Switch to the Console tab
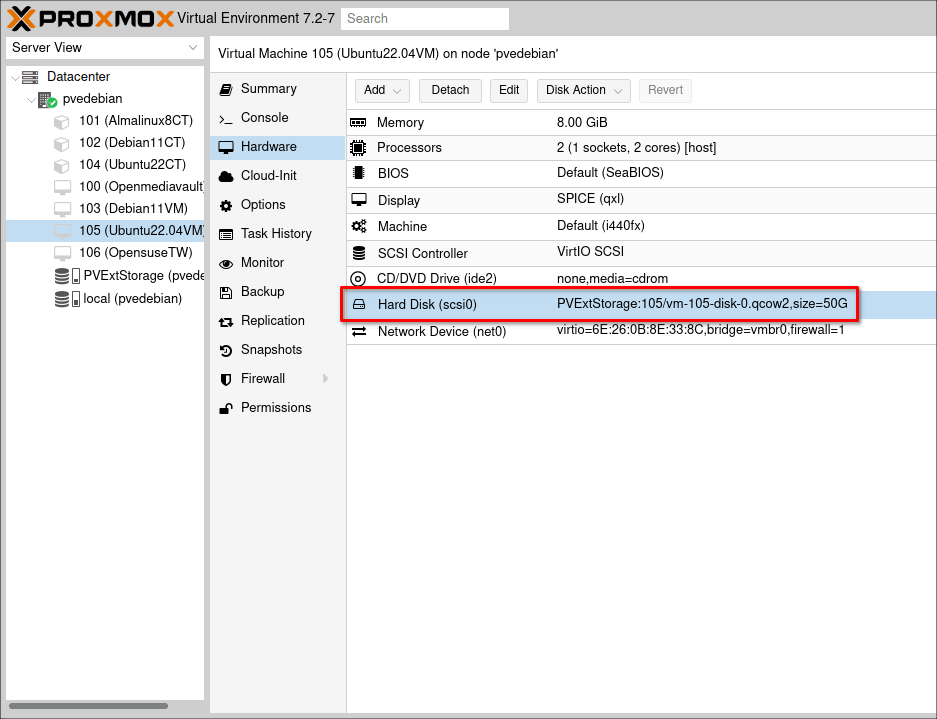This screenshot has height=719, width=937. 278,118
